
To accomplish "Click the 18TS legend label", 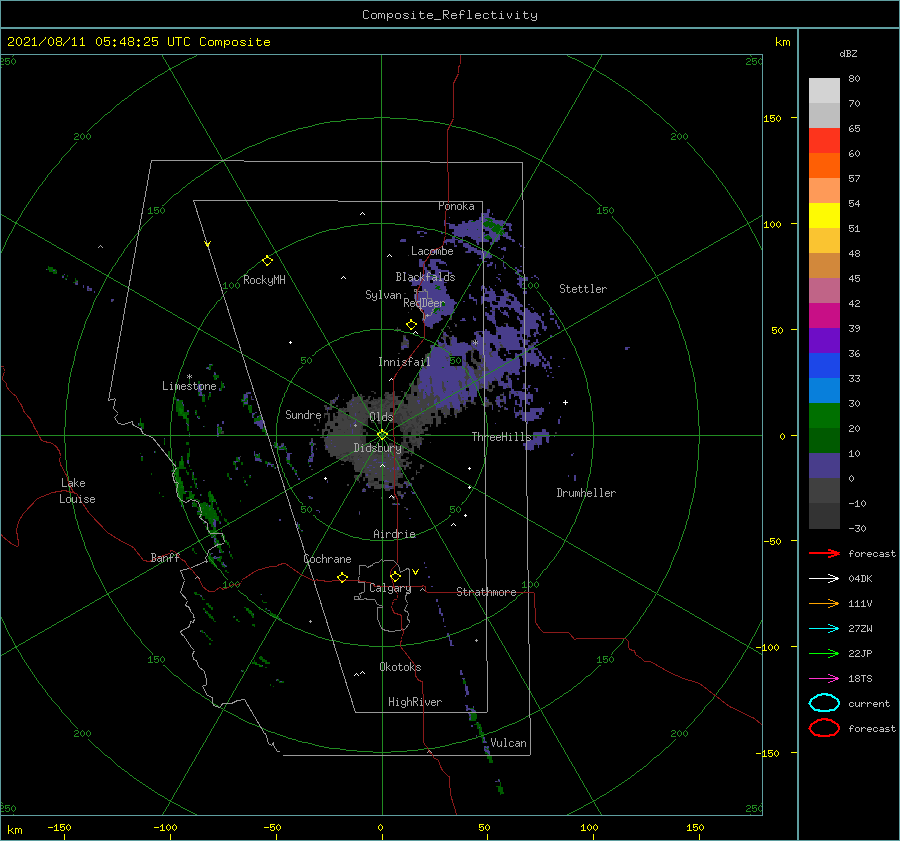I will (x=860, y=679).
